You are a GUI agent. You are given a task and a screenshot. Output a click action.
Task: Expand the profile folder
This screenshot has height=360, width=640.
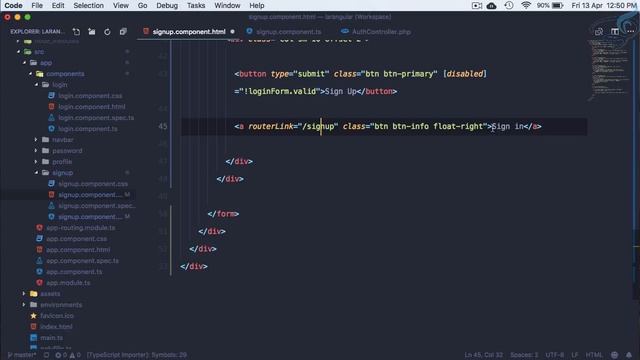[x=36, y=162]
